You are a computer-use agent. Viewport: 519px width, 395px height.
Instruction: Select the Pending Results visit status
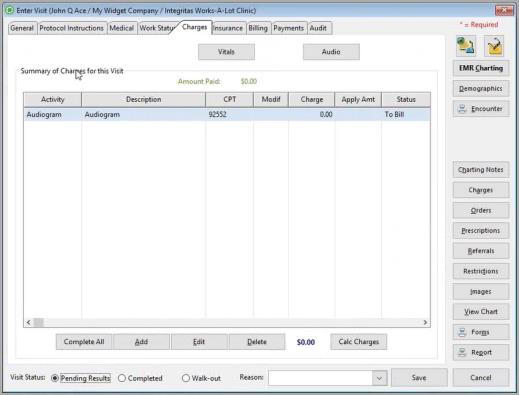pos(55,378)
